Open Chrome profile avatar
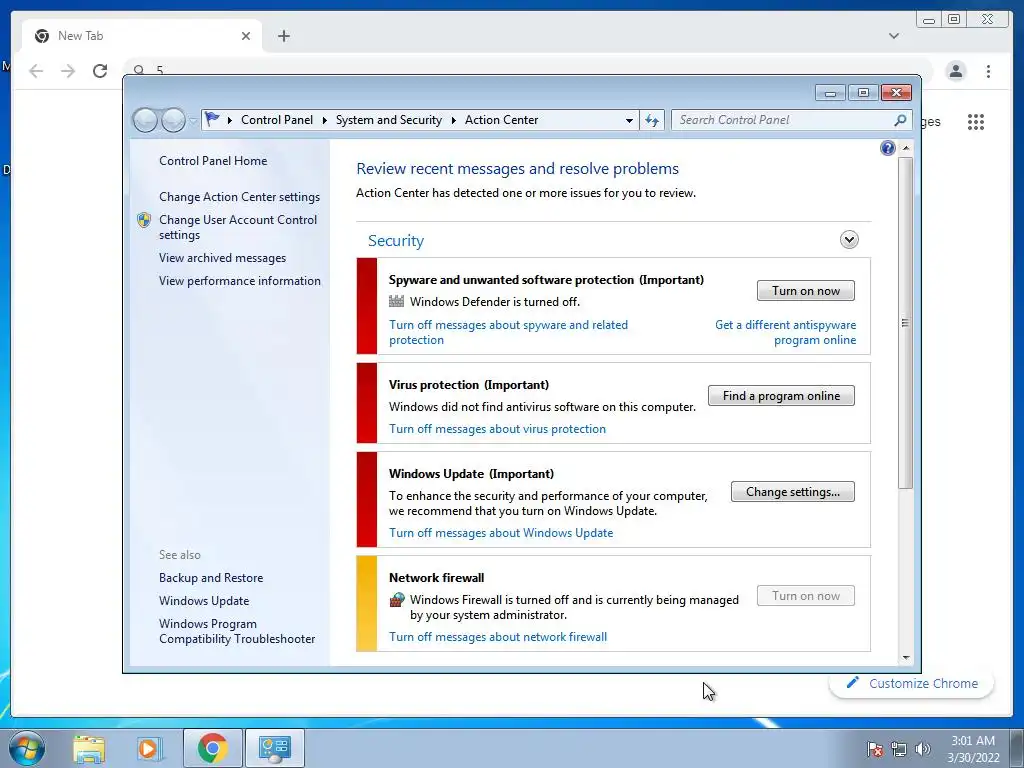Screen dimensions: 1024x768 click(955, 71)
